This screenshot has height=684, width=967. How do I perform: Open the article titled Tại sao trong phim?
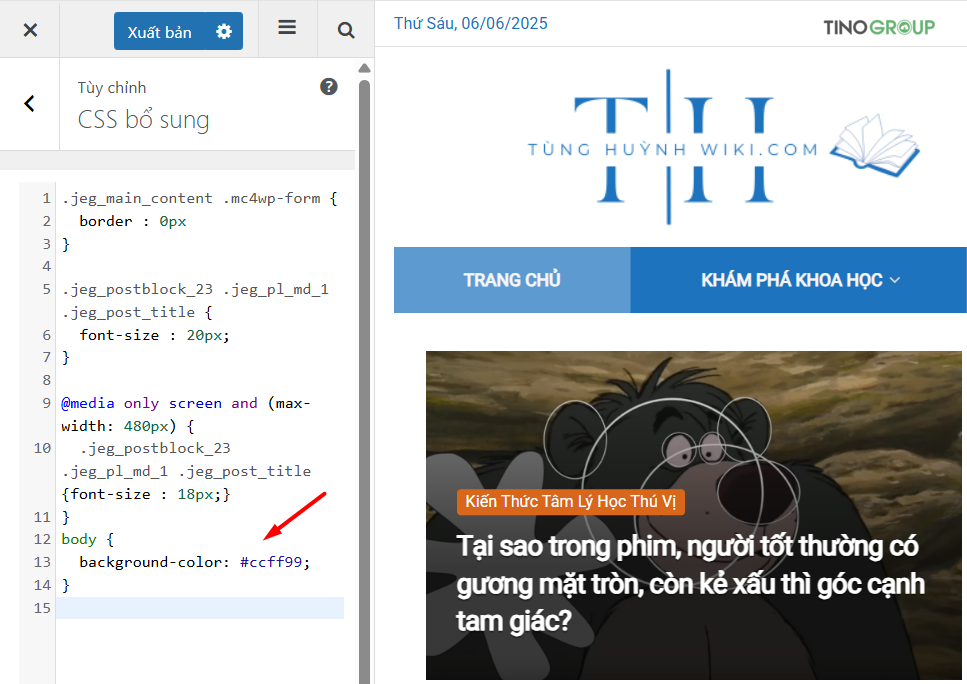pos(690,583)
